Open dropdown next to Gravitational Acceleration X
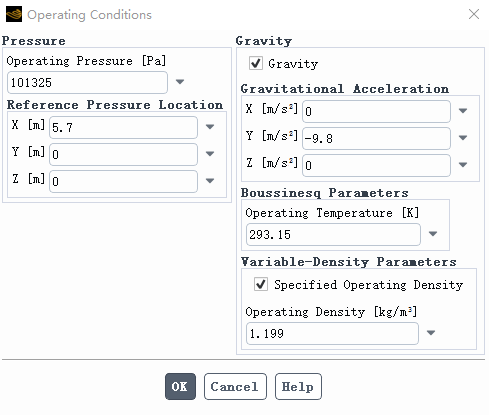489x415 pixels. (463, 110)
